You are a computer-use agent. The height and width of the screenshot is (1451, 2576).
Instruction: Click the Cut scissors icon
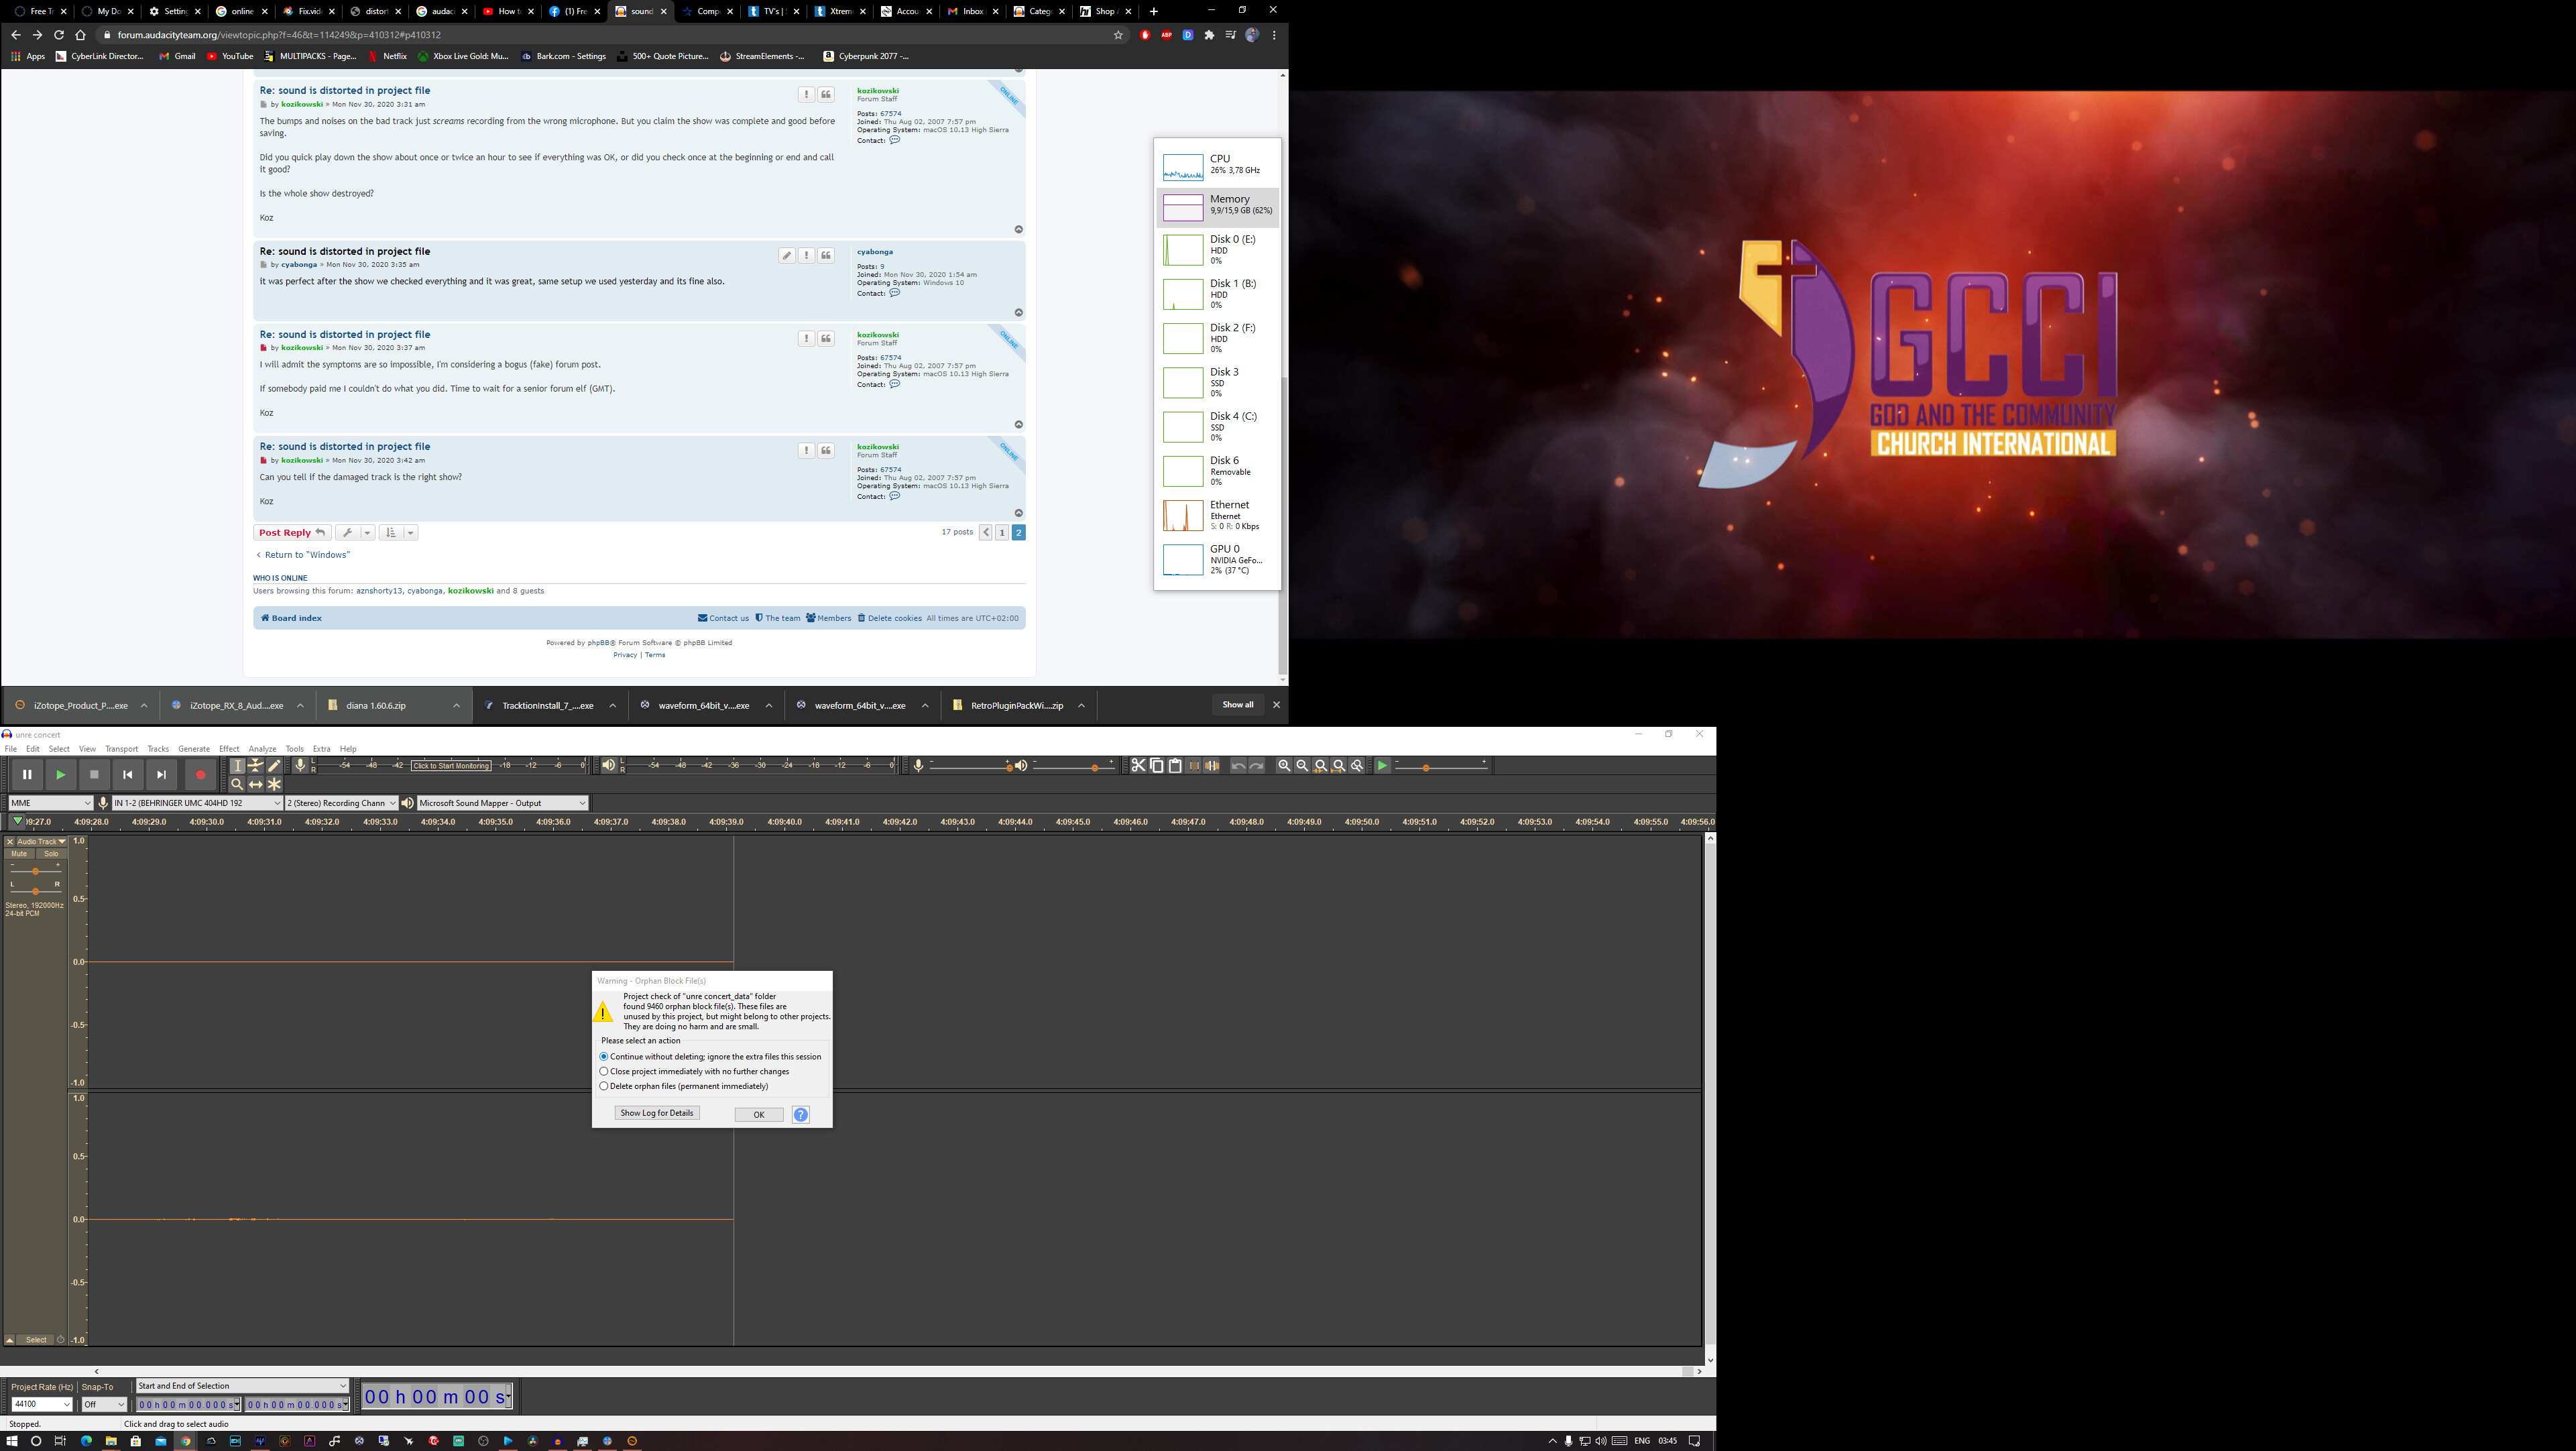tap(1138, 766)
